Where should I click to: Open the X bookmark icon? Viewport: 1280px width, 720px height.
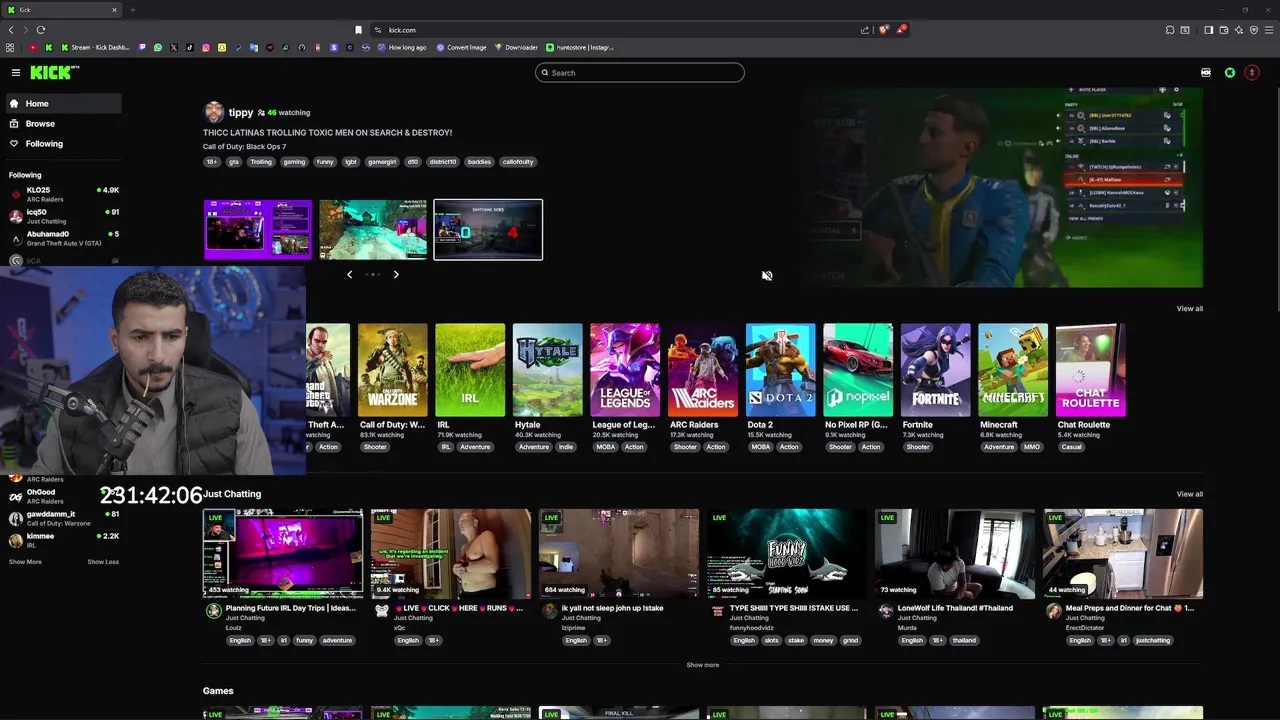pos(174,47)
